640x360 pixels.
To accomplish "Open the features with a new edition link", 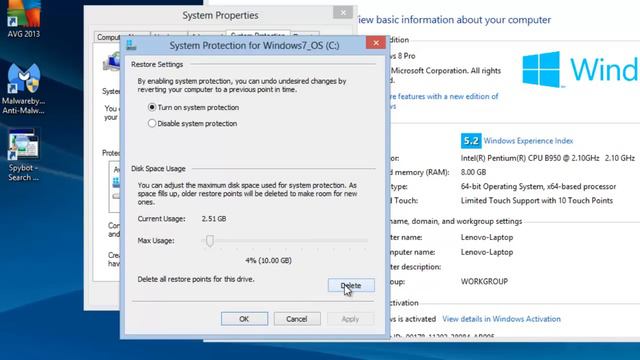I will pyautogui.click(x=444, y=97).
